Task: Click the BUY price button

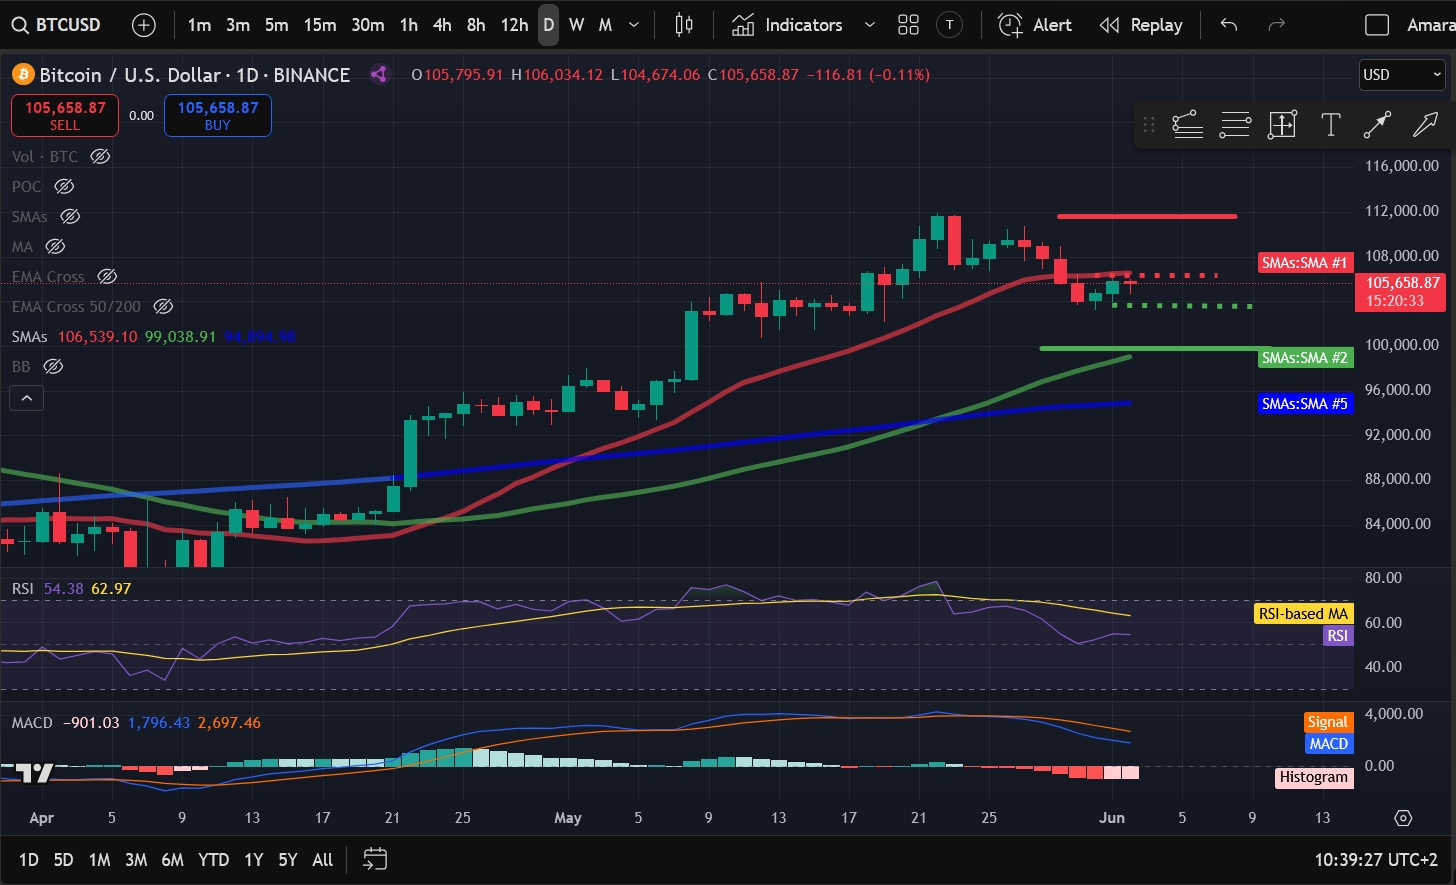Action: (x=218, y=115)
